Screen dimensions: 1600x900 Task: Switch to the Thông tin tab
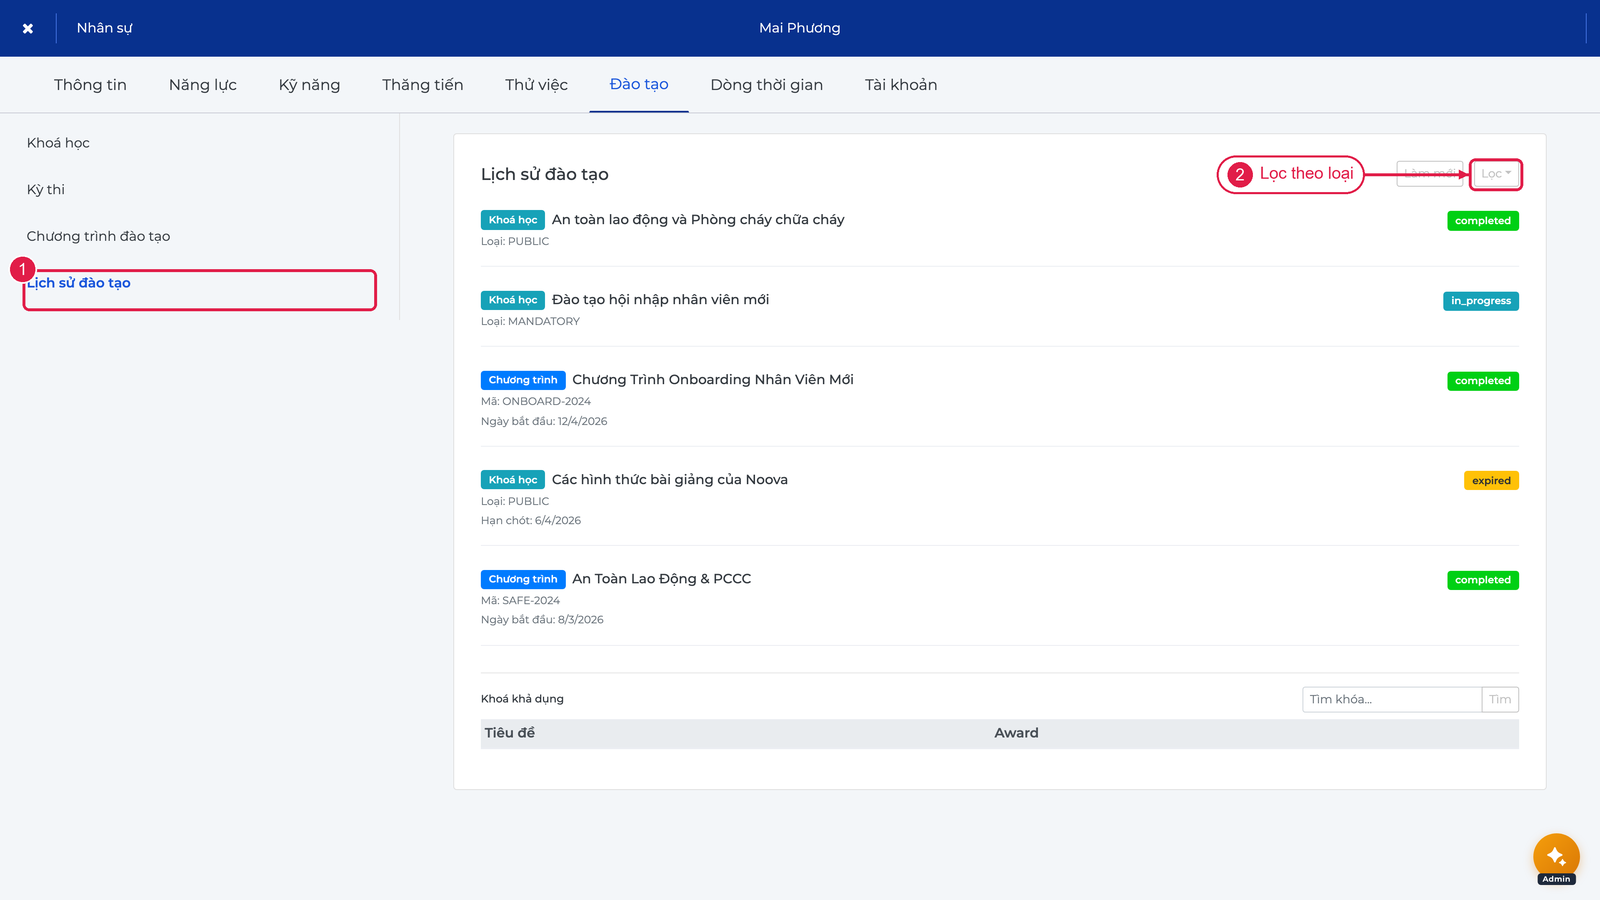[x=90, y=85]
